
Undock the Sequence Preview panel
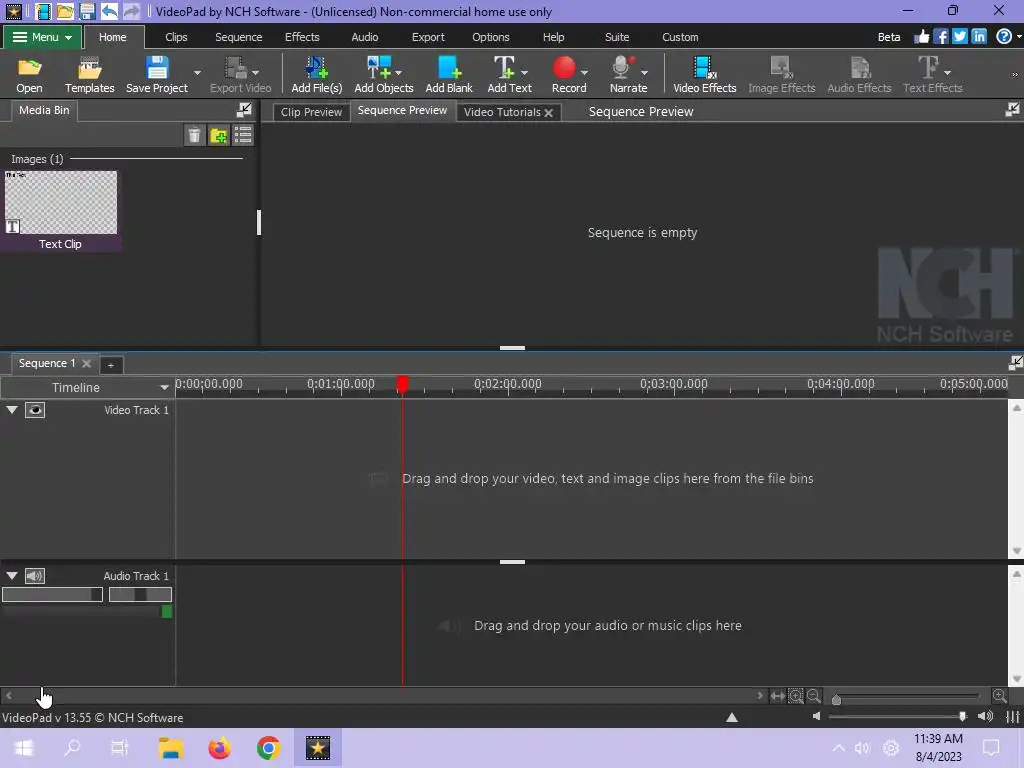point(1012,110)
